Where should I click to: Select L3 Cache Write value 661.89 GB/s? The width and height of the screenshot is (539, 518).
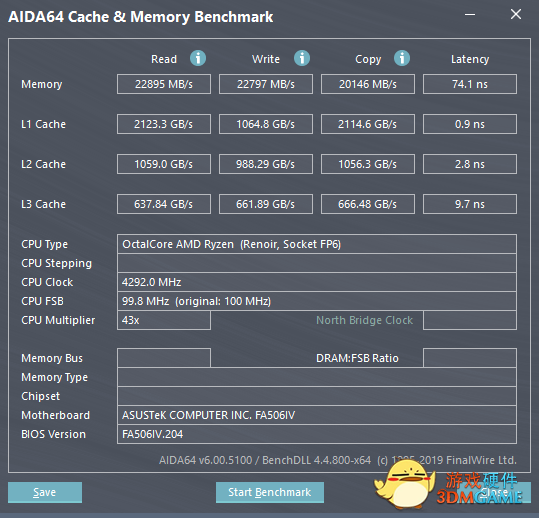(x=266, y=204)
